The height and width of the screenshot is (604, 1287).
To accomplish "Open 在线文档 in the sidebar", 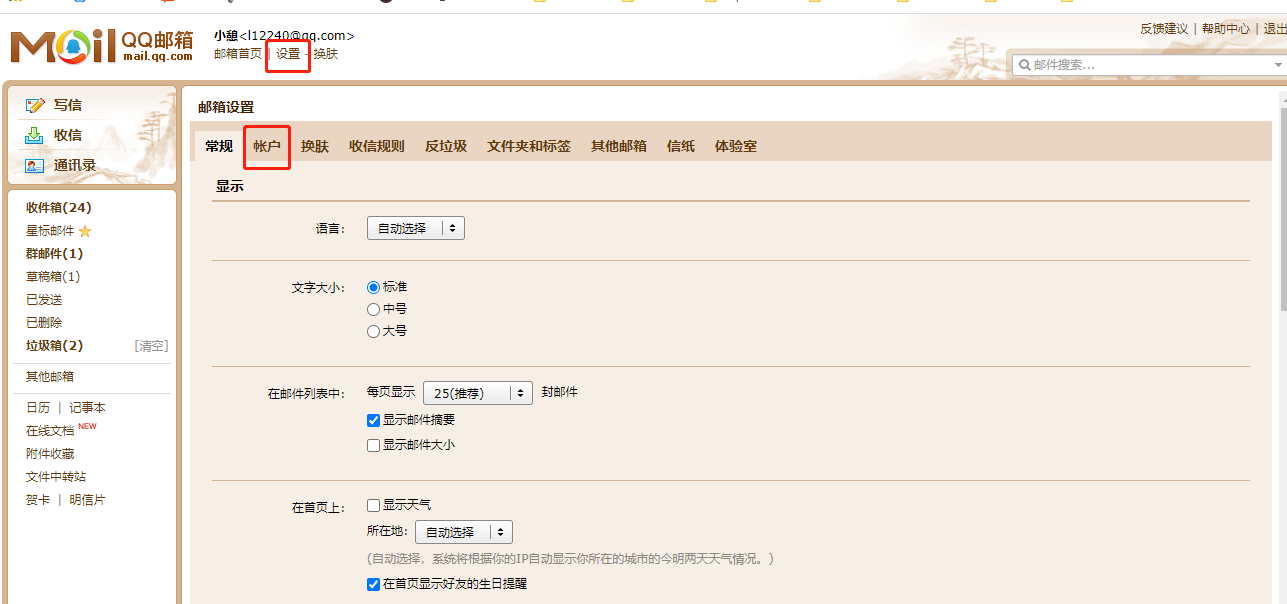I will coord(50,431).
